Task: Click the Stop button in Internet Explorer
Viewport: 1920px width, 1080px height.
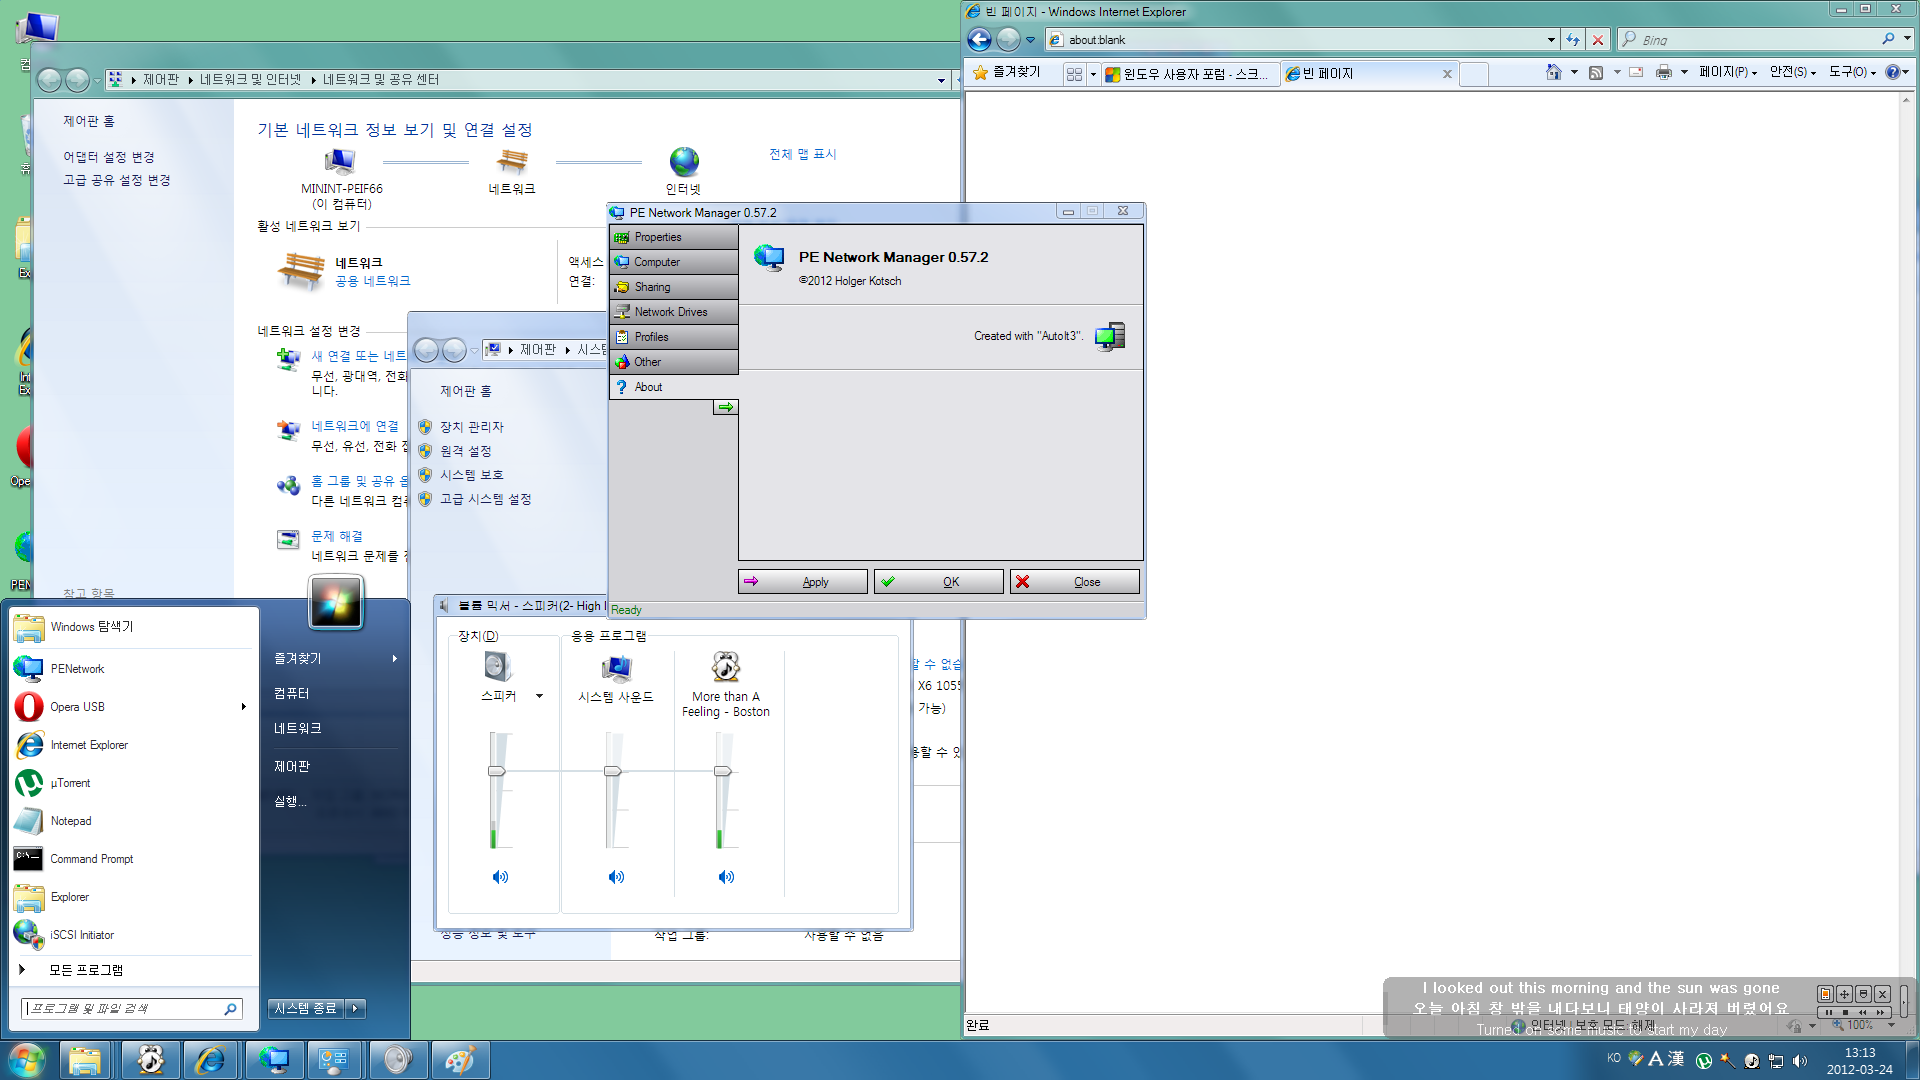Action: [x=1598, y=40]
